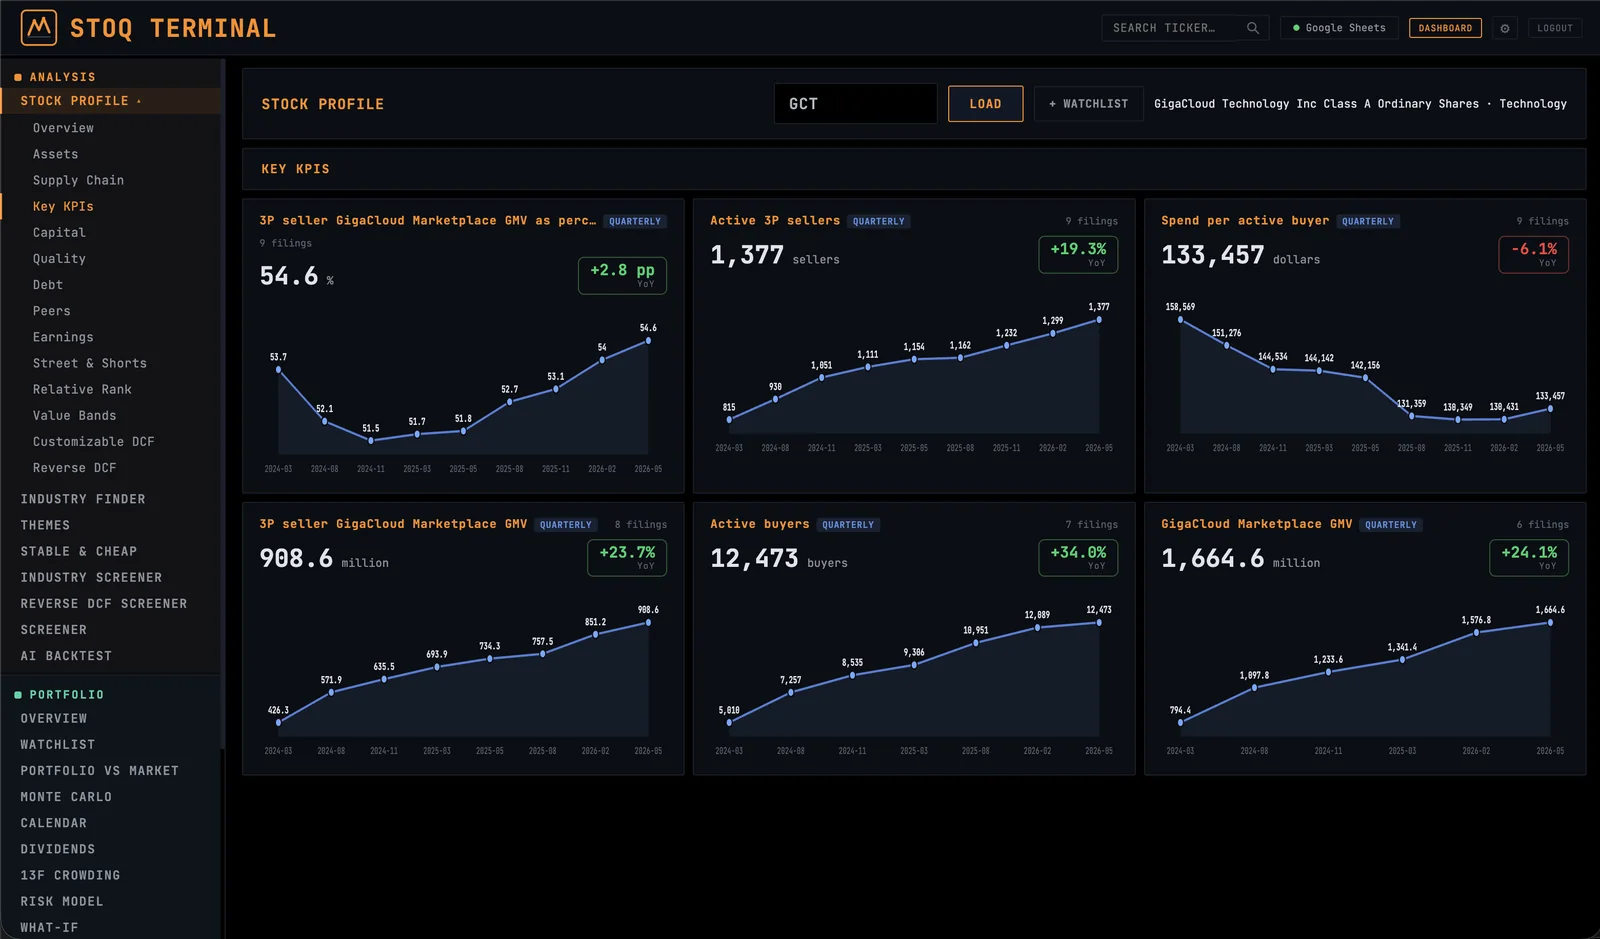Click the 908.6 data point on 3P GMV chart
This screenshot has height=939, width=1600.
(648, 623)
